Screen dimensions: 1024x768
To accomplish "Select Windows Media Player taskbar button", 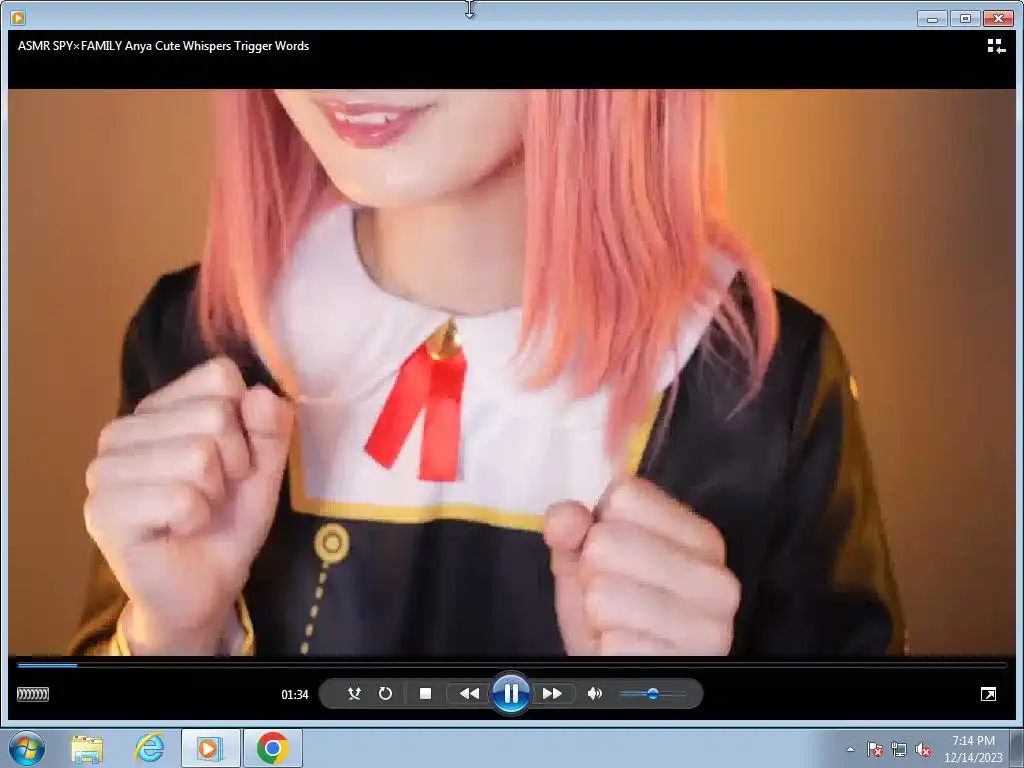I will (x=210, y=748).
